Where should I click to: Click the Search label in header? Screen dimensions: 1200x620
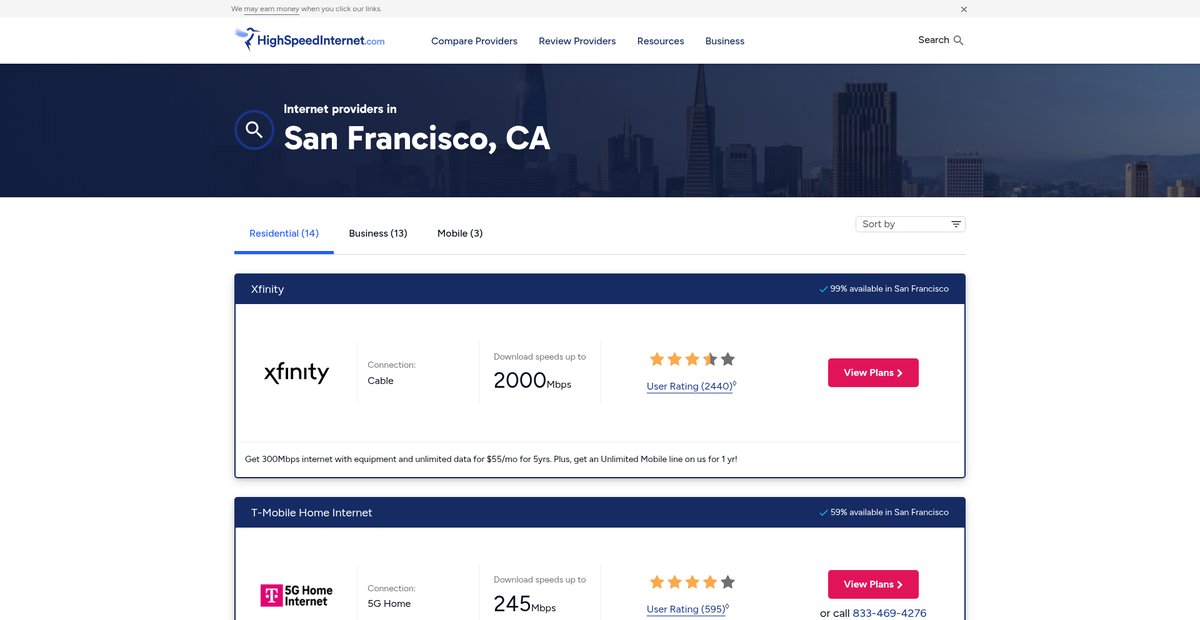pyautogui.click(x=933, y=40)
